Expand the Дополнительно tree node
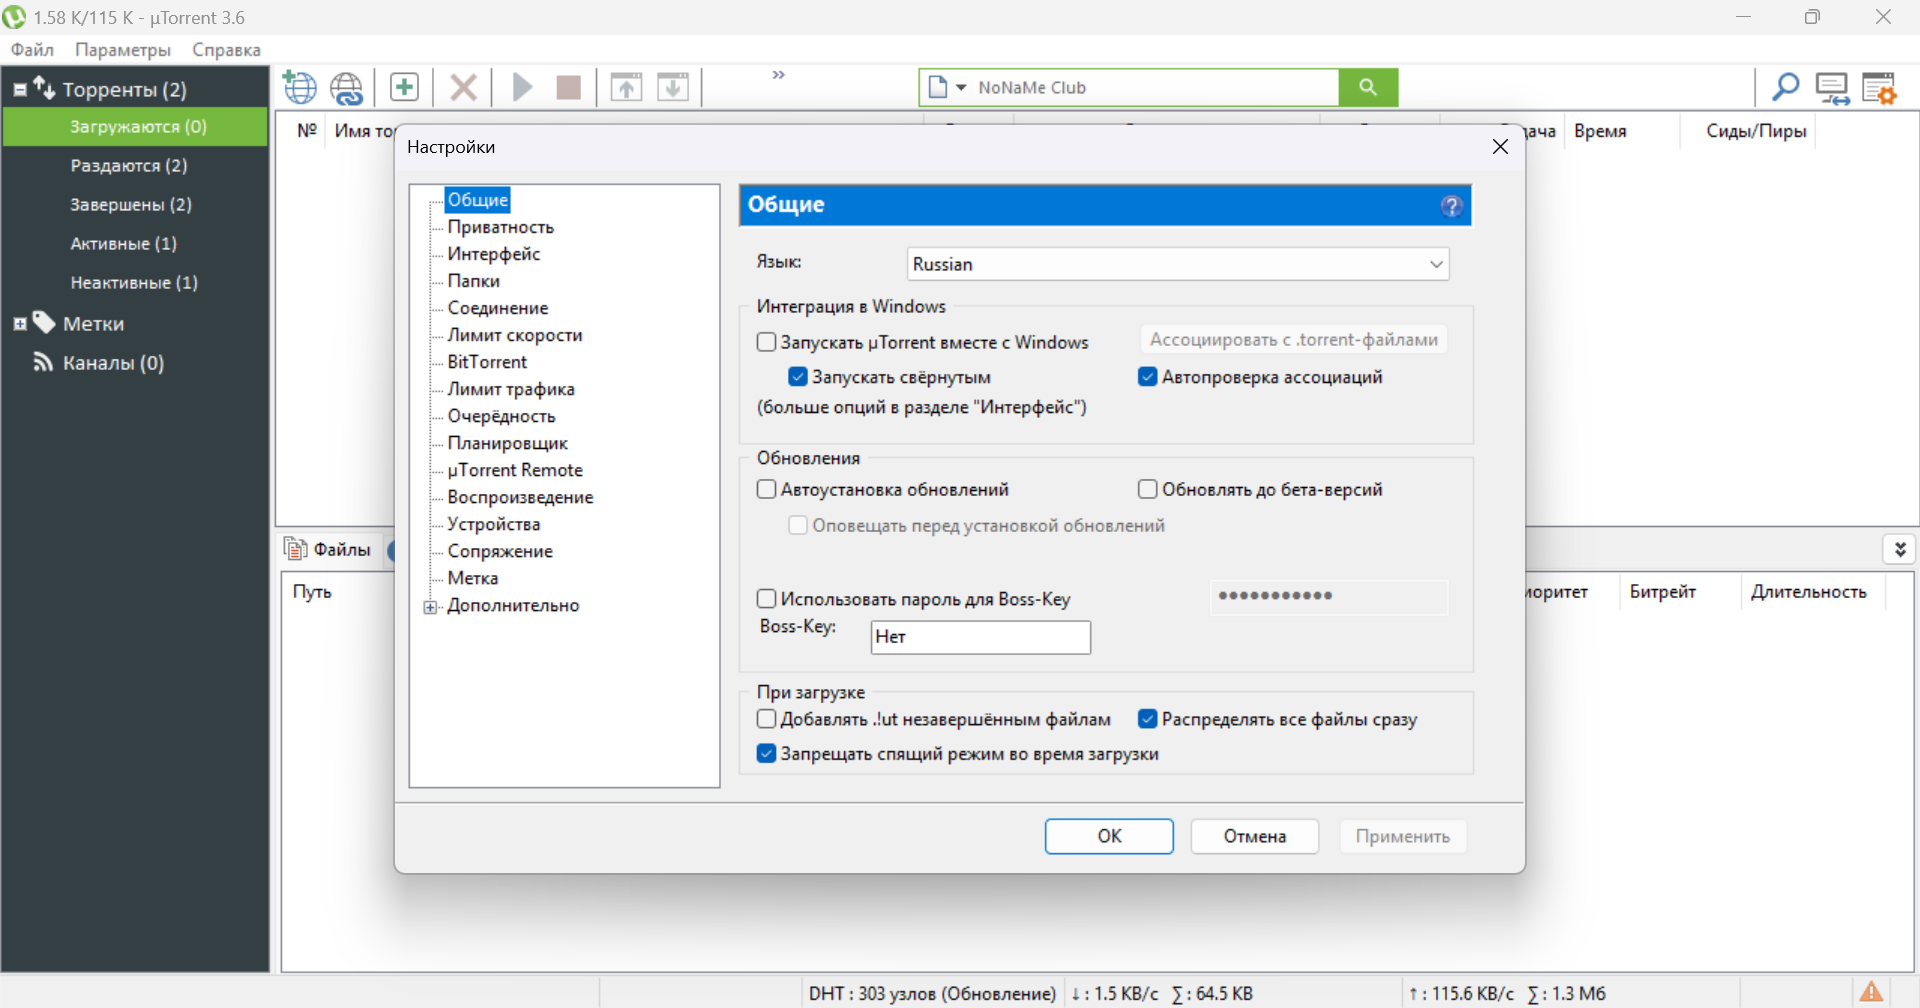 tap(431, 607)
